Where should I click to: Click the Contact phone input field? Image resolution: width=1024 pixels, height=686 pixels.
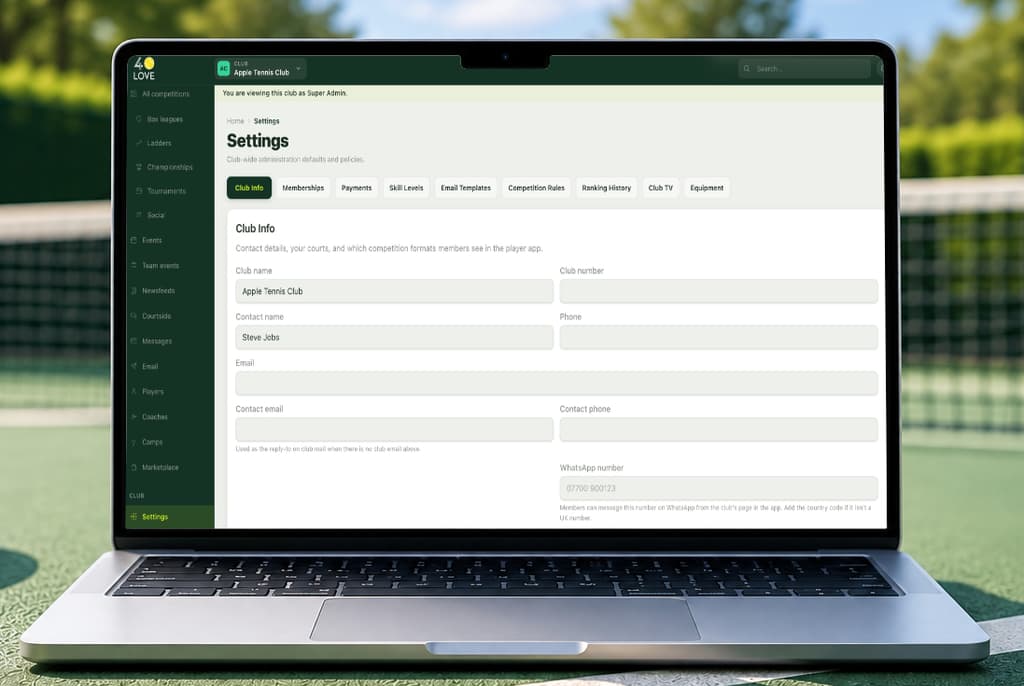[x=718, y=430]
